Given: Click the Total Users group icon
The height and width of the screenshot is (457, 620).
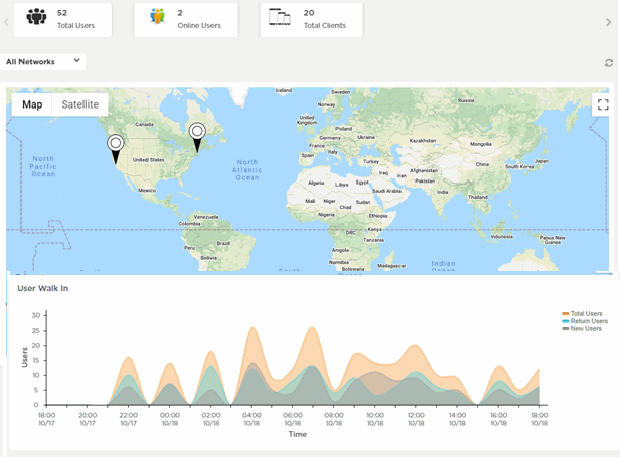Looking at the screenshot, I should point(37,17).
